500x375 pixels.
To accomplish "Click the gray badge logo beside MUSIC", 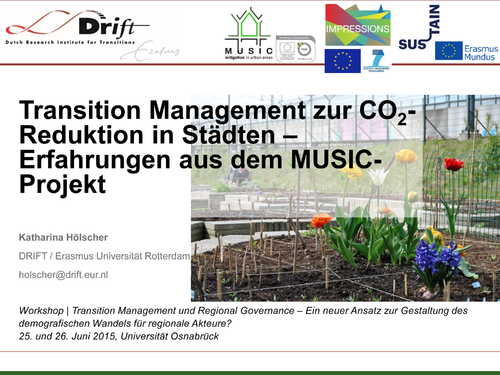I will [296, 49].
